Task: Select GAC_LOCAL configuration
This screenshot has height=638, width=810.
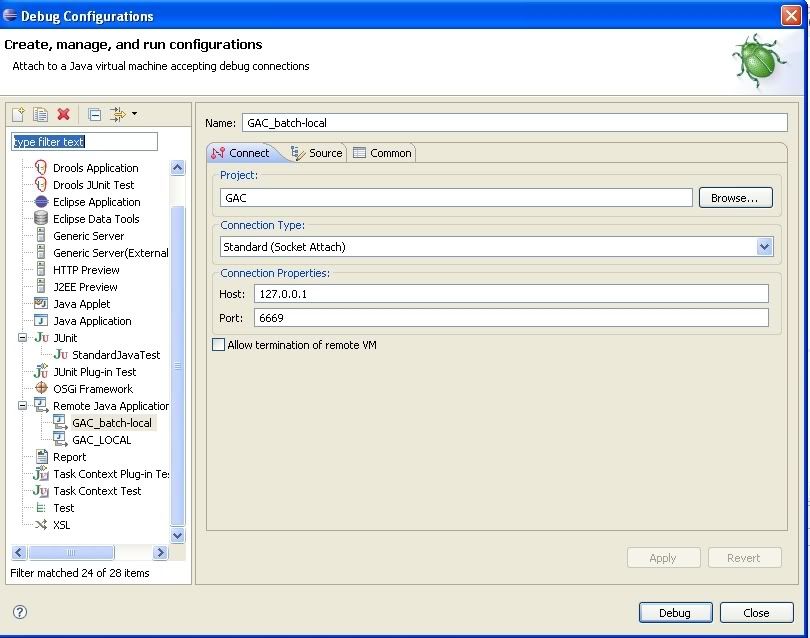Action: [101, 440]
